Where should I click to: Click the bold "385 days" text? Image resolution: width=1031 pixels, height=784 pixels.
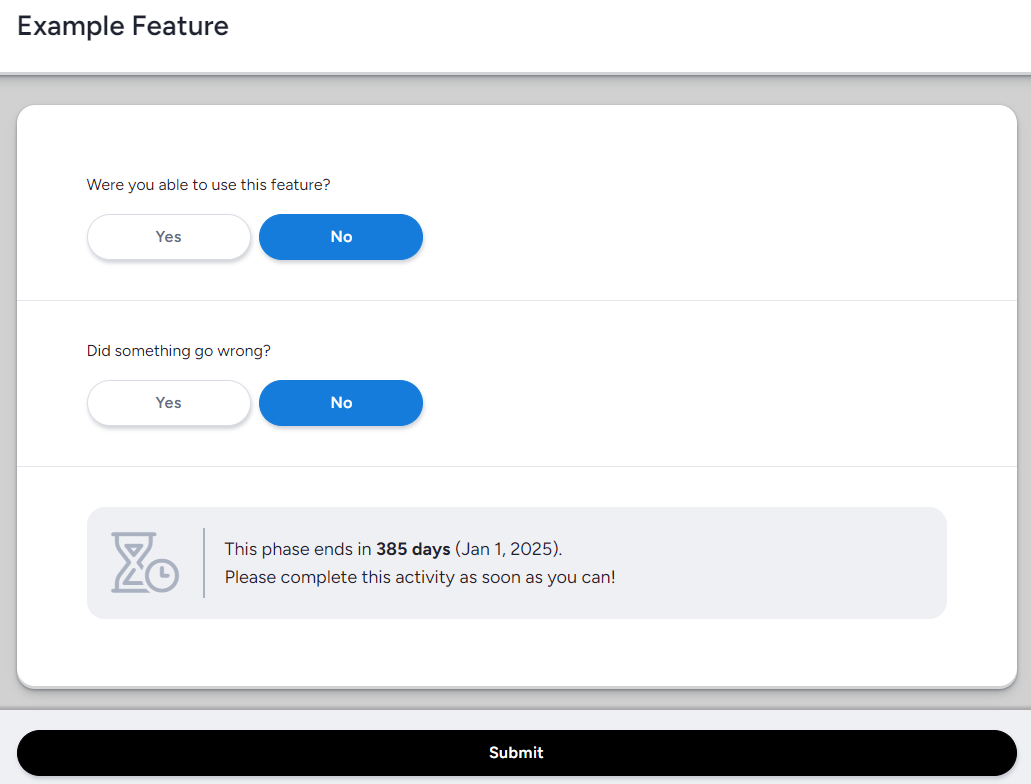click(x=413, y=549)
